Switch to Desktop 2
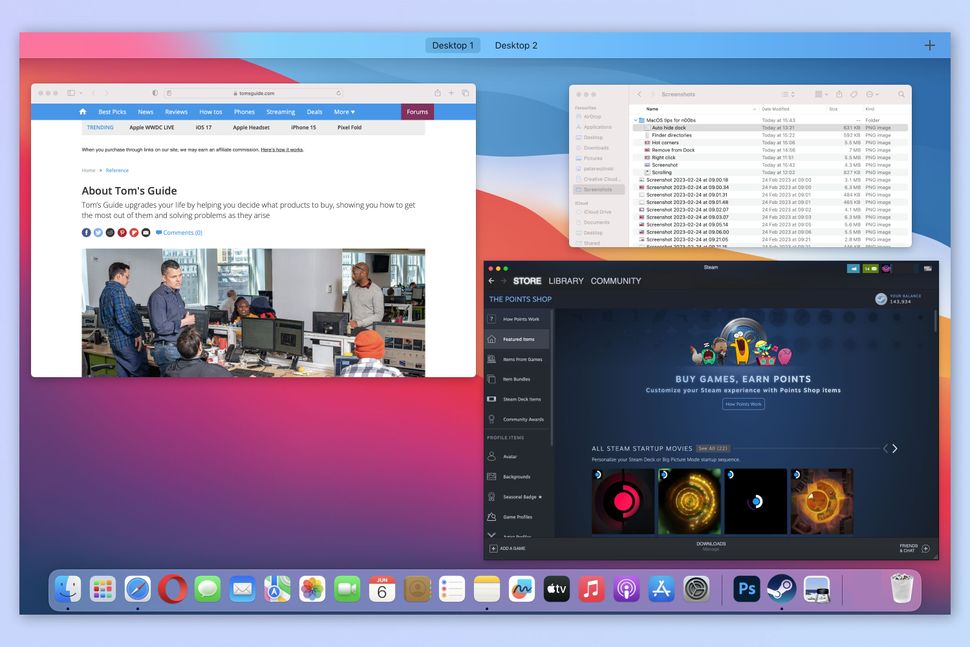Image resolution: width=970 pixels, height=647 pixels. (x=516, y=45)
